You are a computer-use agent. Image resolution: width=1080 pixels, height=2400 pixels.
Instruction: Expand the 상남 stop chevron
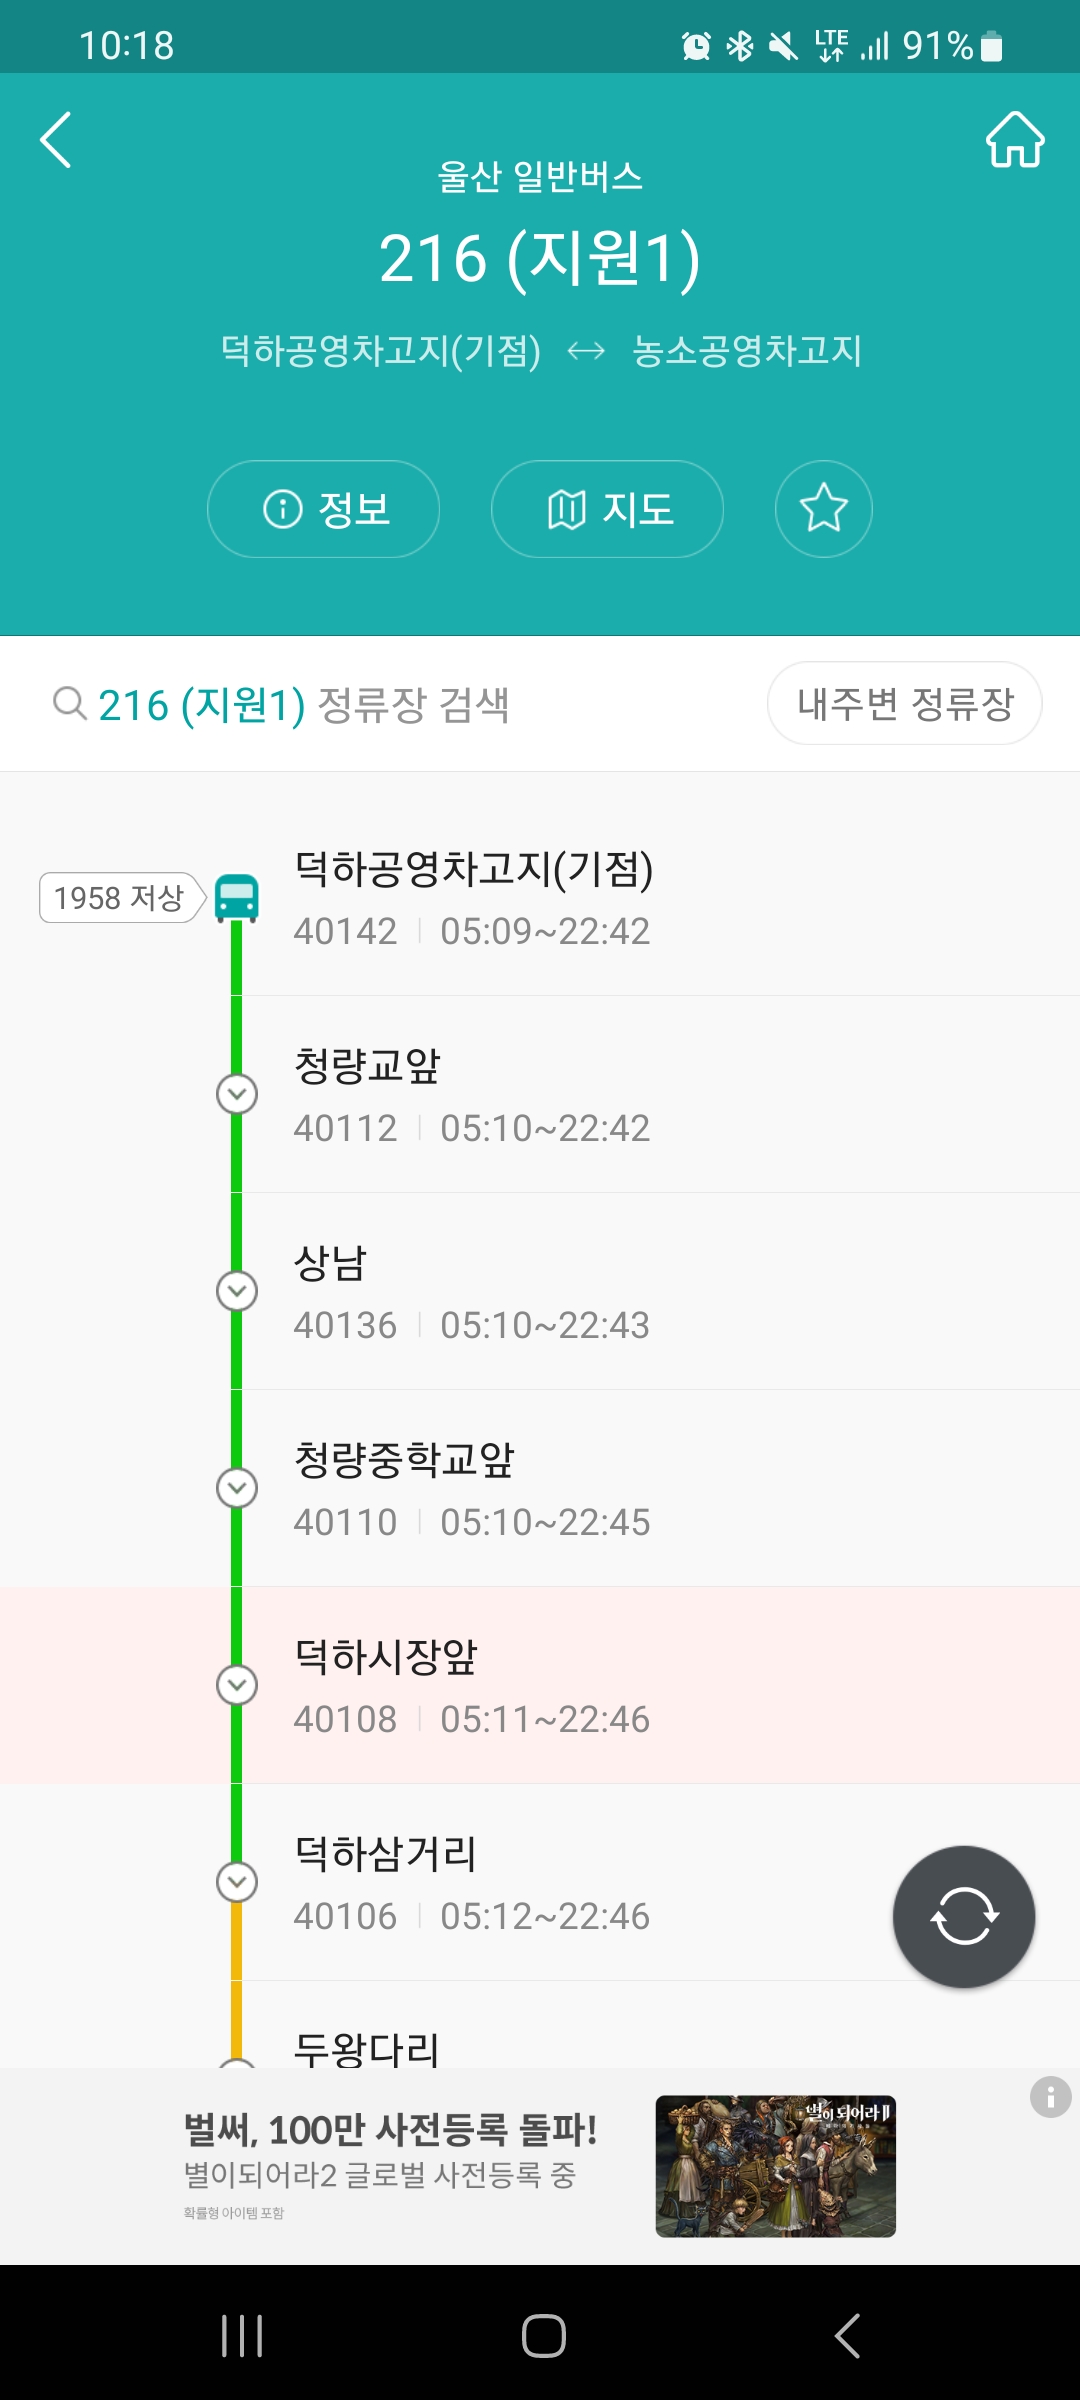coord(237,1290)
